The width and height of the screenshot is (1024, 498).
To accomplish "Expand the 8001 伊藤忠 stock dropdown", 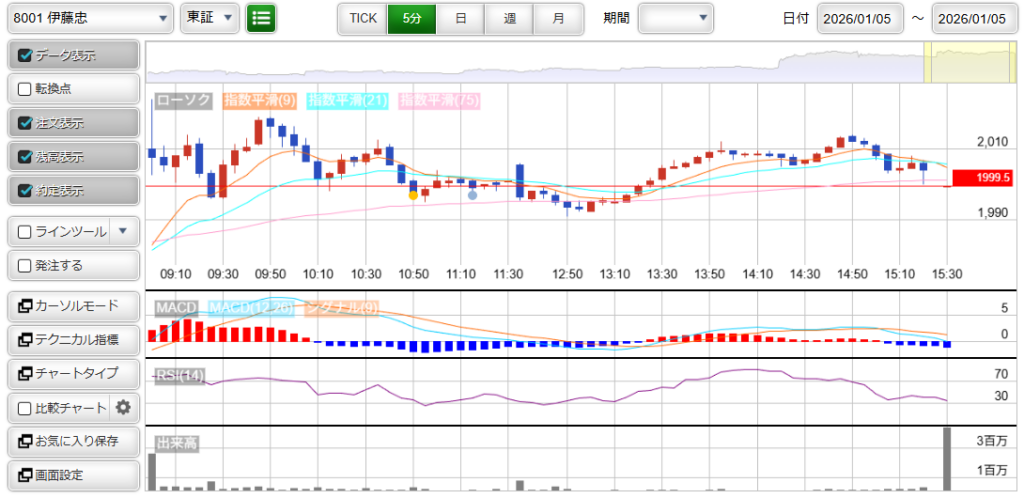I will click(89, 18).
